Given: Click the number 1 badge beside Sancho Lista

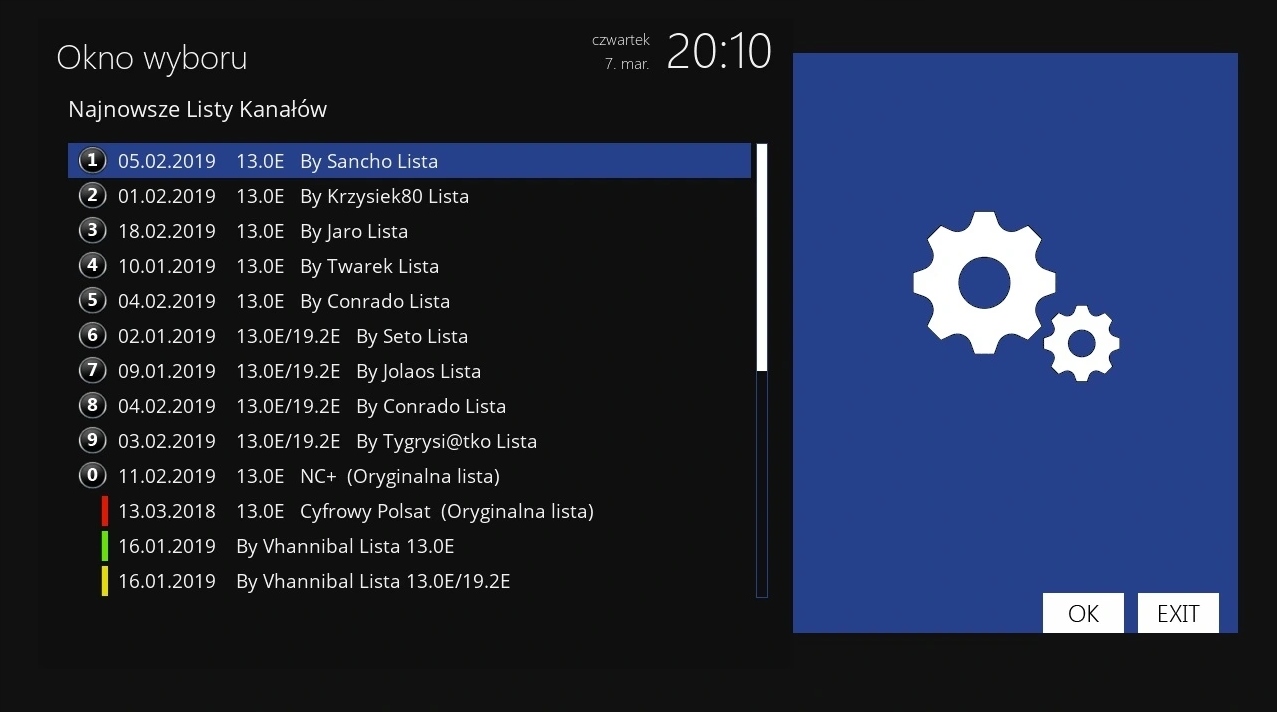Looking at the screenshot, I should (92, 160).
